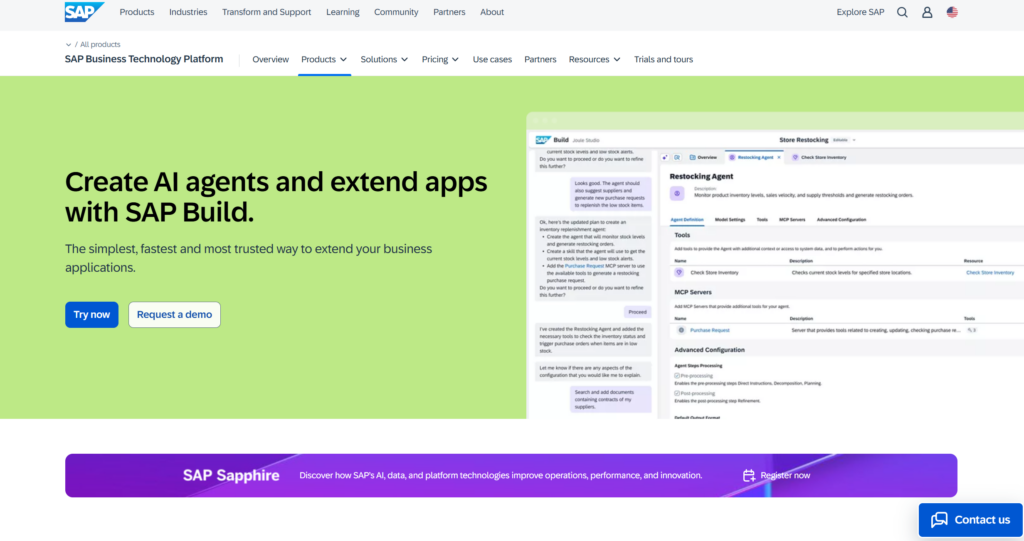
Task: Open the Explore SAP link
Action: (x=860, y=13)
